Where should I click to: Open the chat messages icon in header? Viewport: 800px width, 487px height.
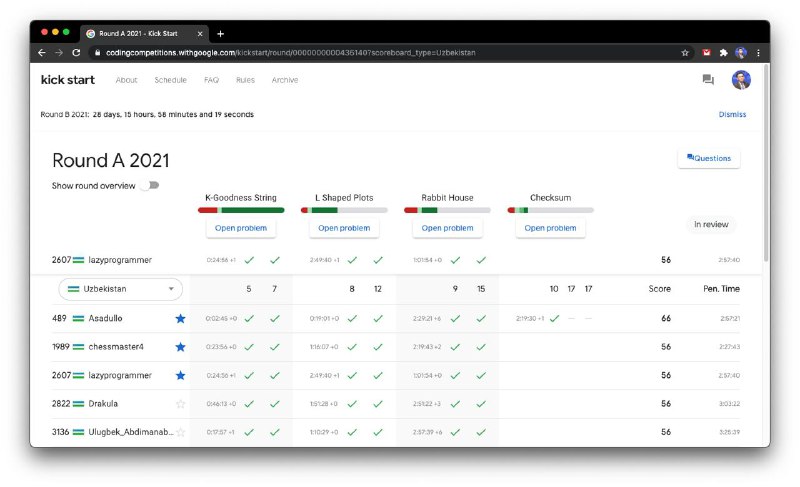coord(708,80)
